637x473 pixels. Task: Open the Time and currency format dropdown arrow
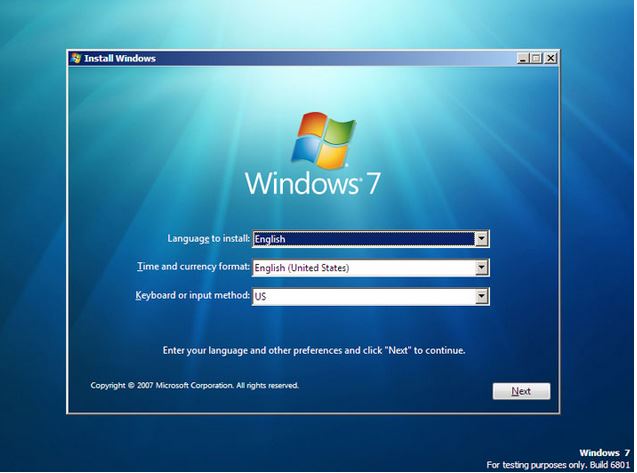coord(481,268)
